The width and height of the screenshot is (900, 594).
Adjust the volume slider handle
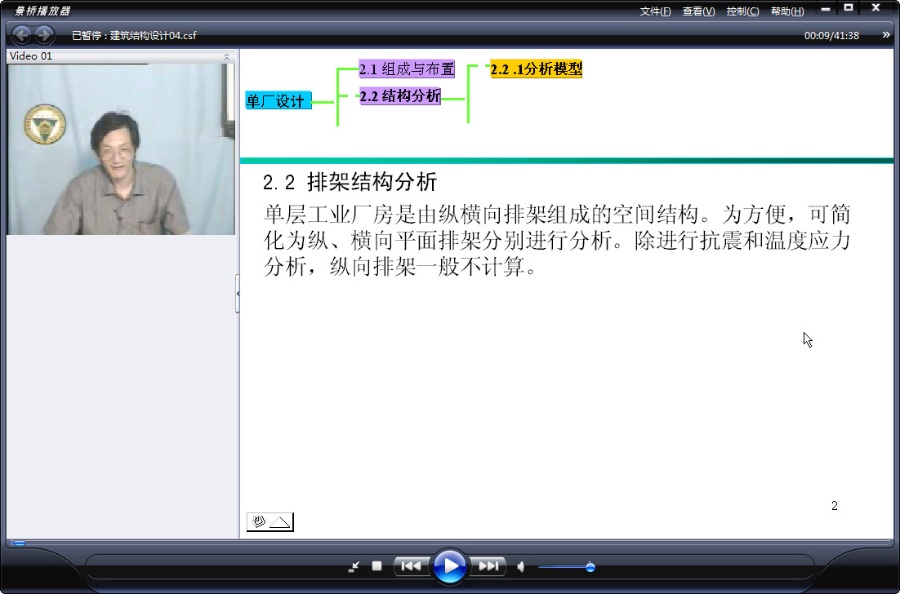point(590,567)
